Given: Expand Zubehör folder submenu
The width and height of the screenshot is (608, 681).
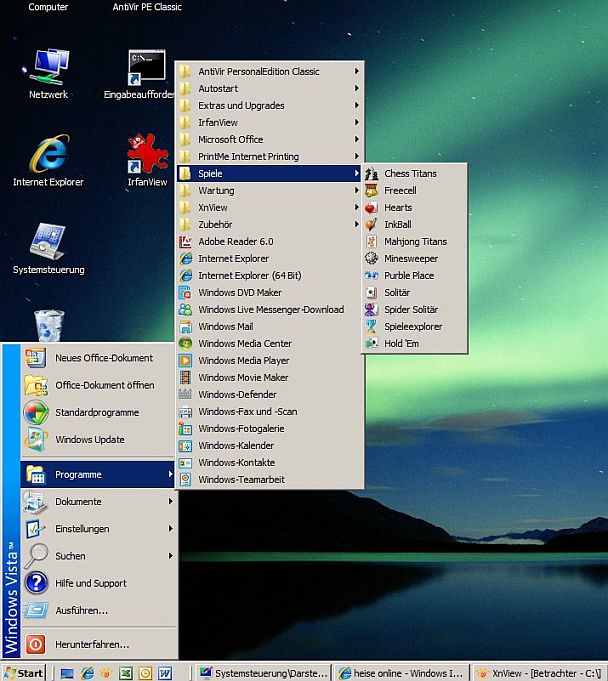Looking at the screenshot, I should 269,224.
